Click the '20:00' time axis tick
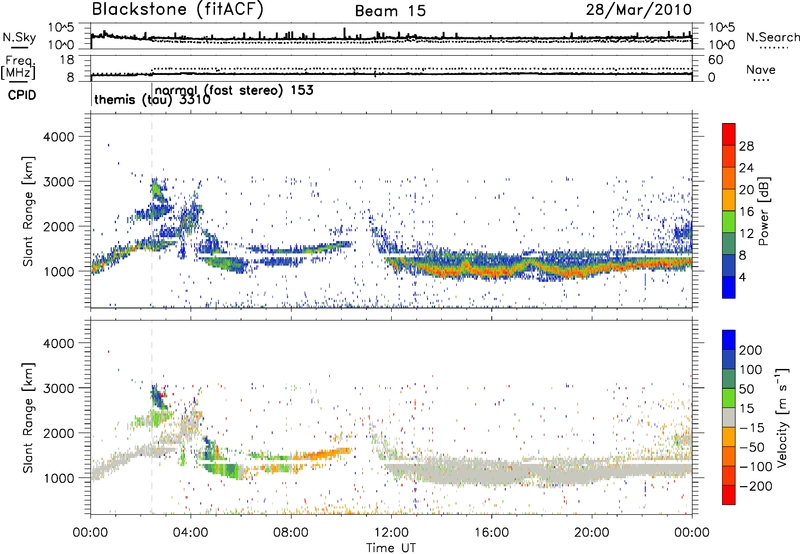This screenshot has width=800, height=554. pyautogui.click(x=591, y=533)
